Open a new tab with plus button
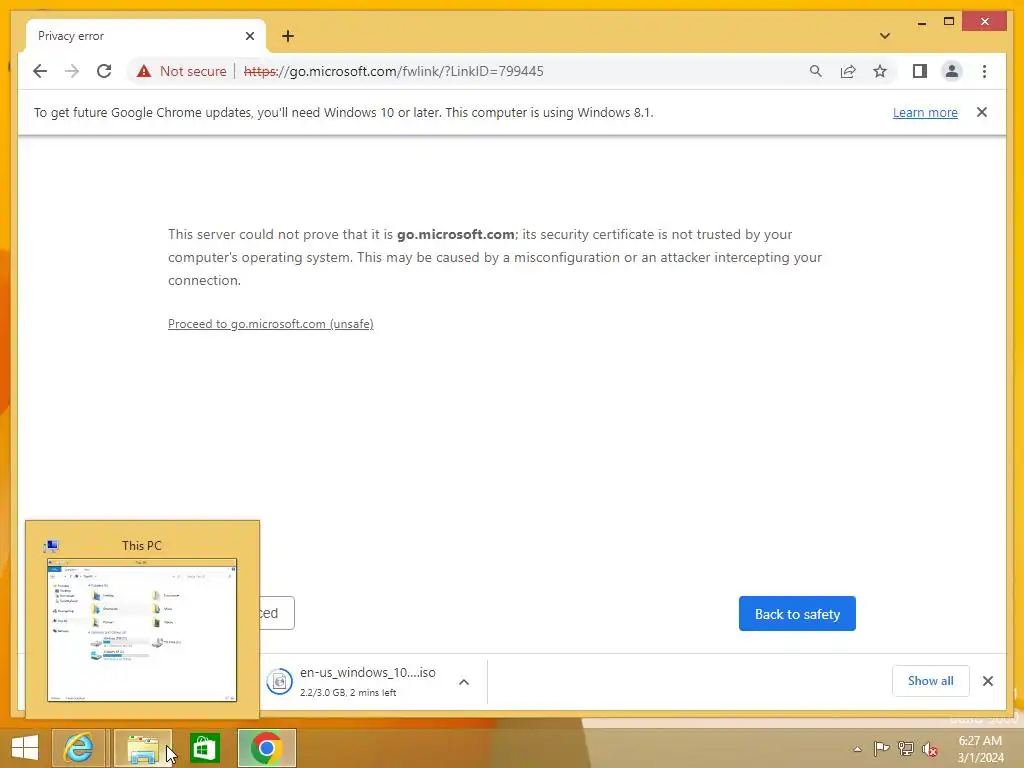The image size is (1024, 768). (x=288, y=36)
